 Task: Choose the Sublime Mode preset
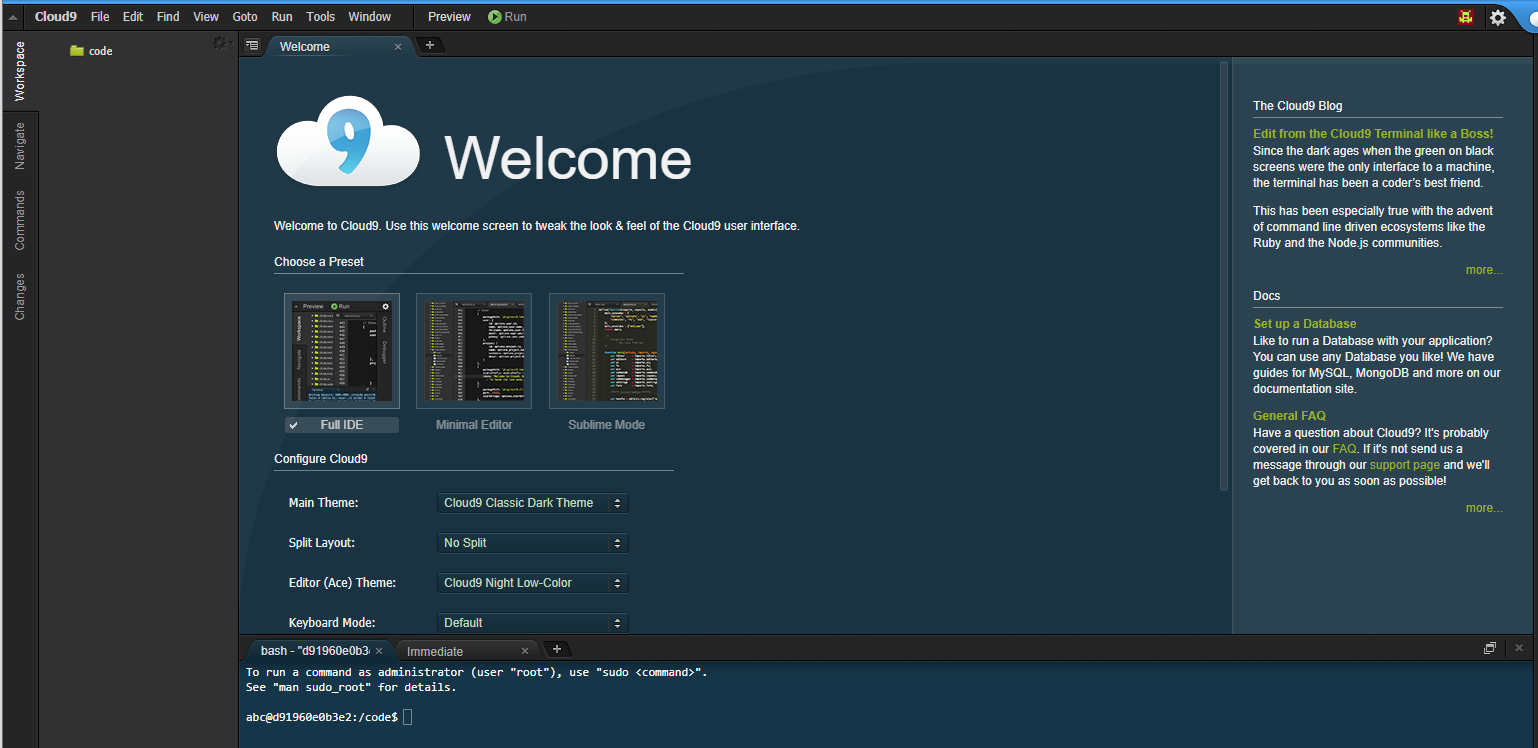(606, 351)
